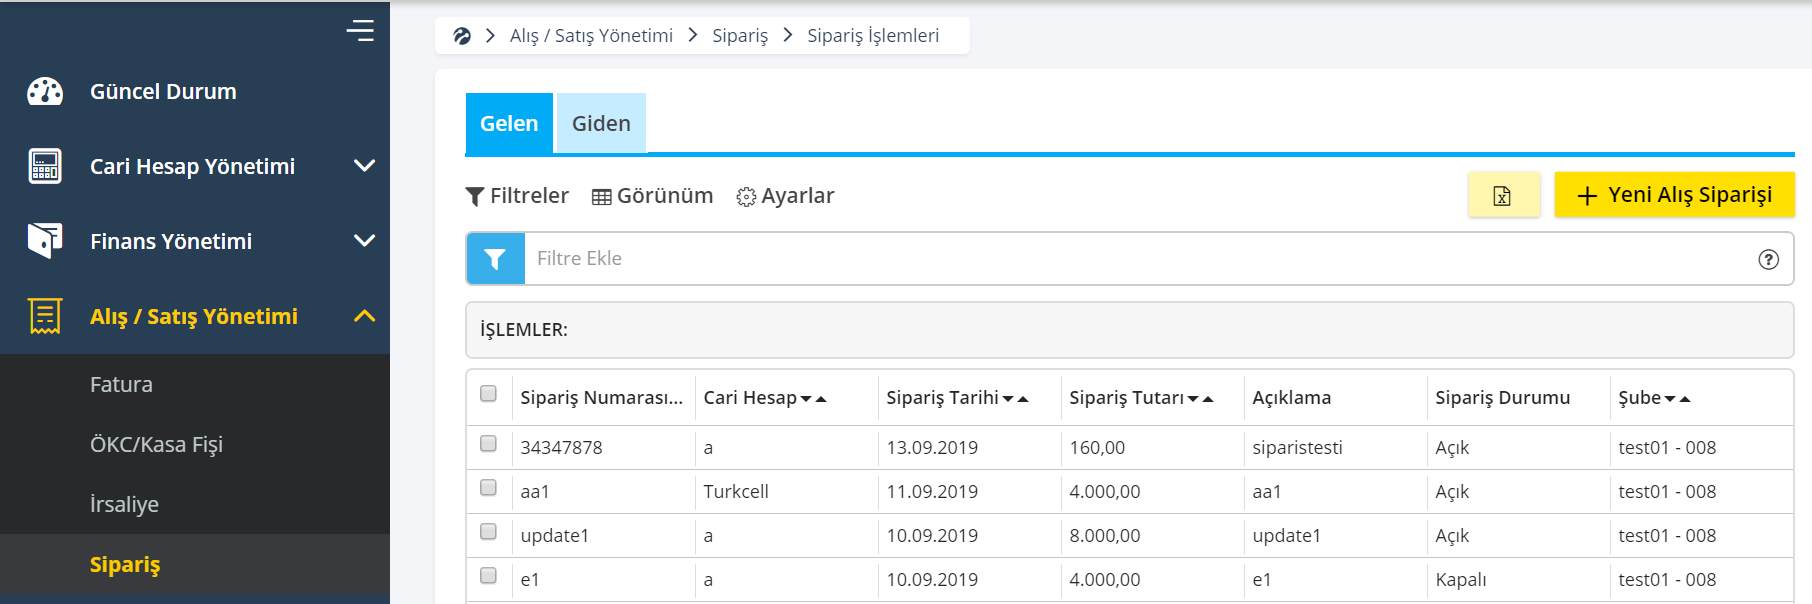Click the Güncel Durum gauge icon
Viewport: 1812px width, 604px height.
click(x=45, y=91)
